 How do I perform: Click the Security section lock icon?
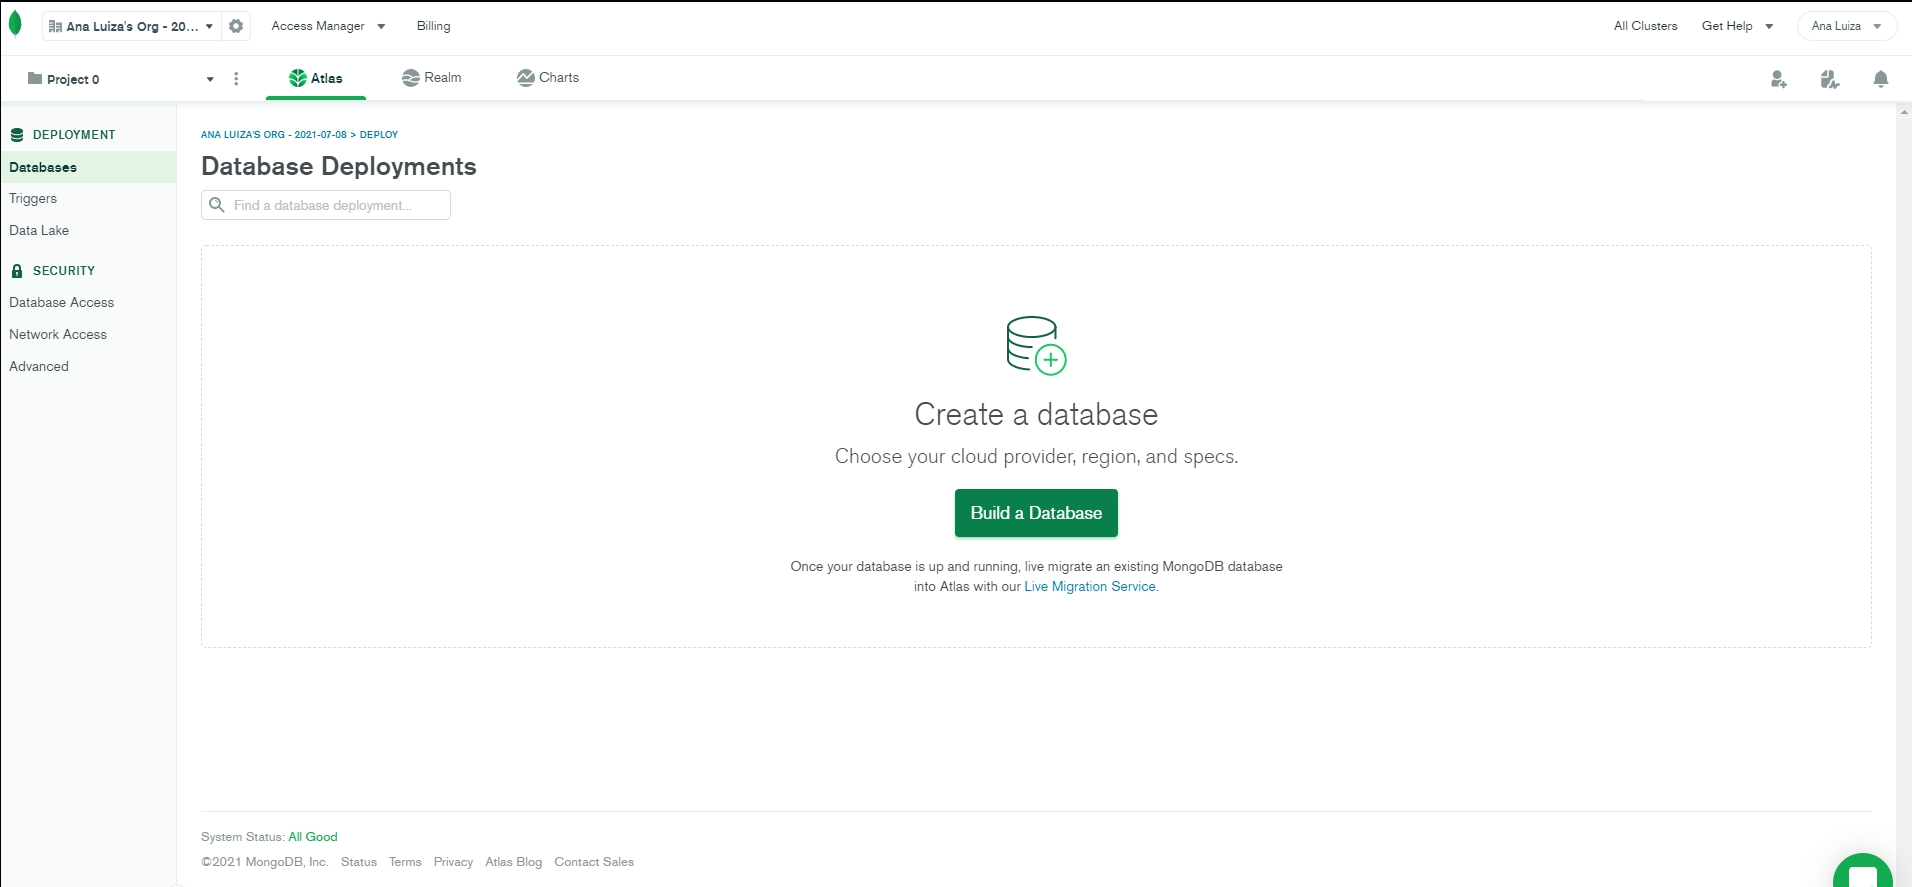(x=17, y=271)
